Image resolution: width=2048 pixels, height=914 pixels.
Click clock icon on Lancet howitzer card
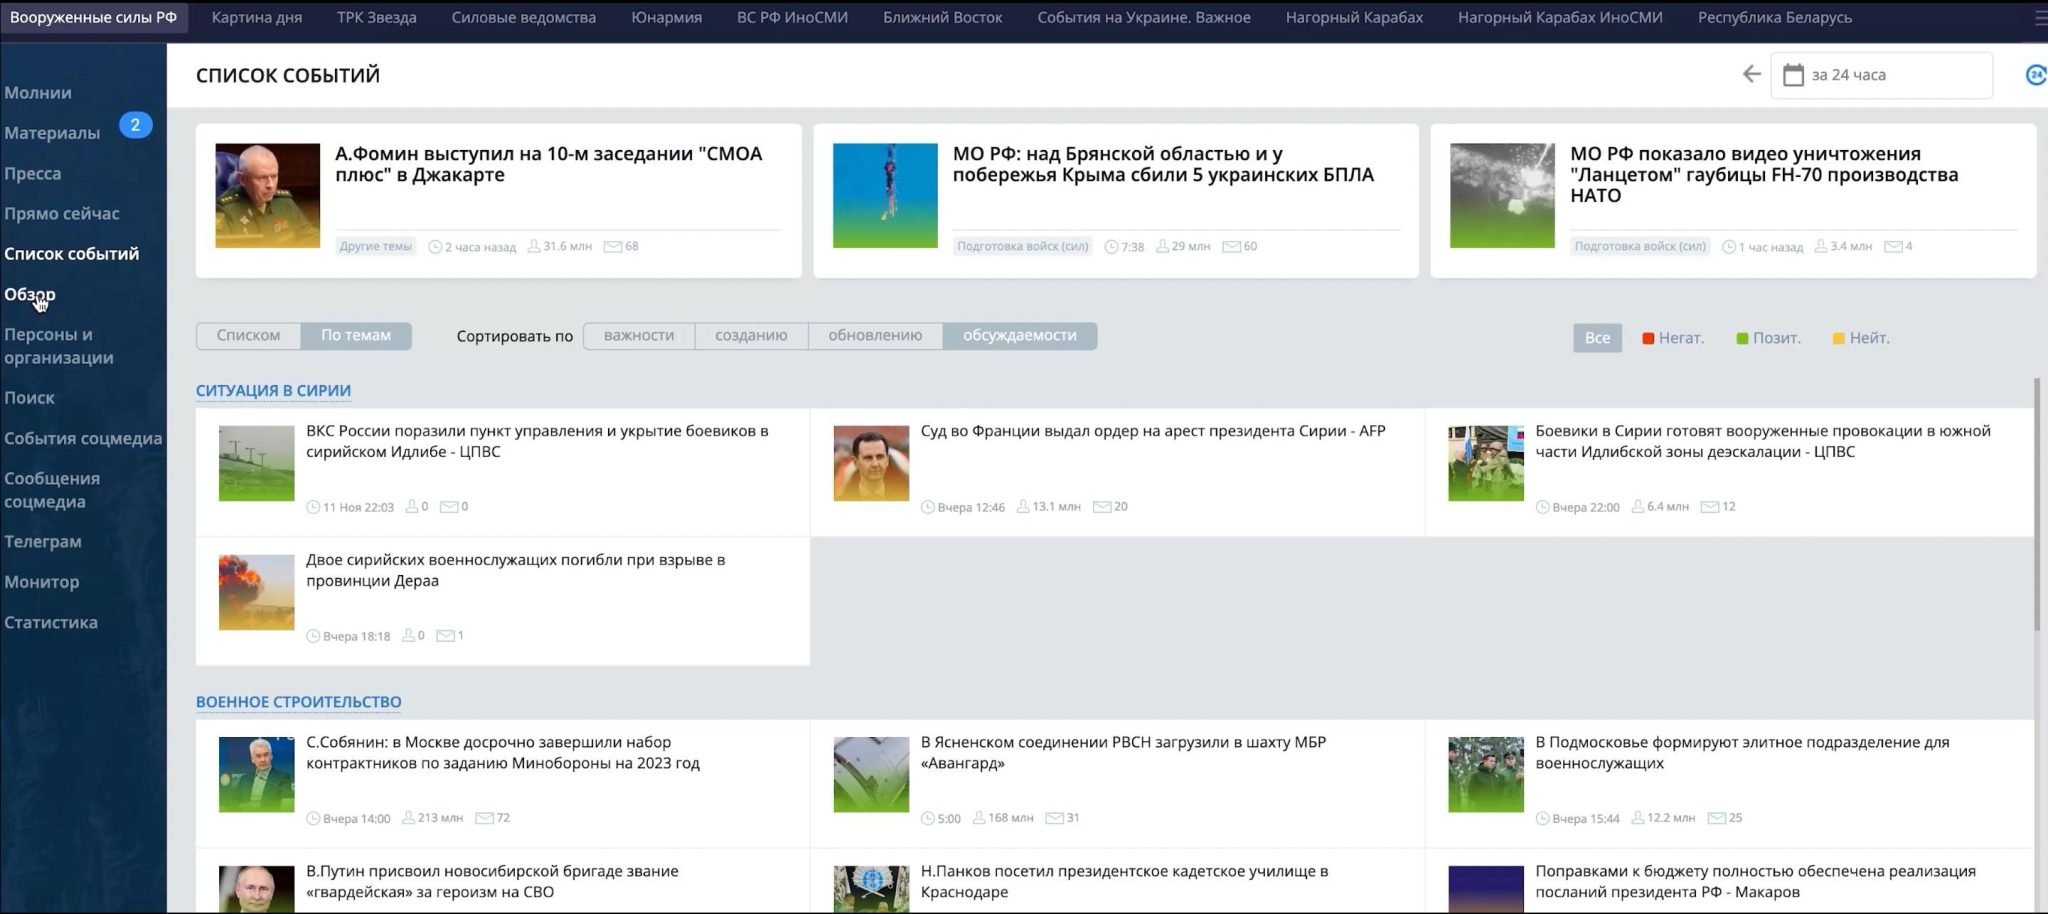pos(1729,247)
